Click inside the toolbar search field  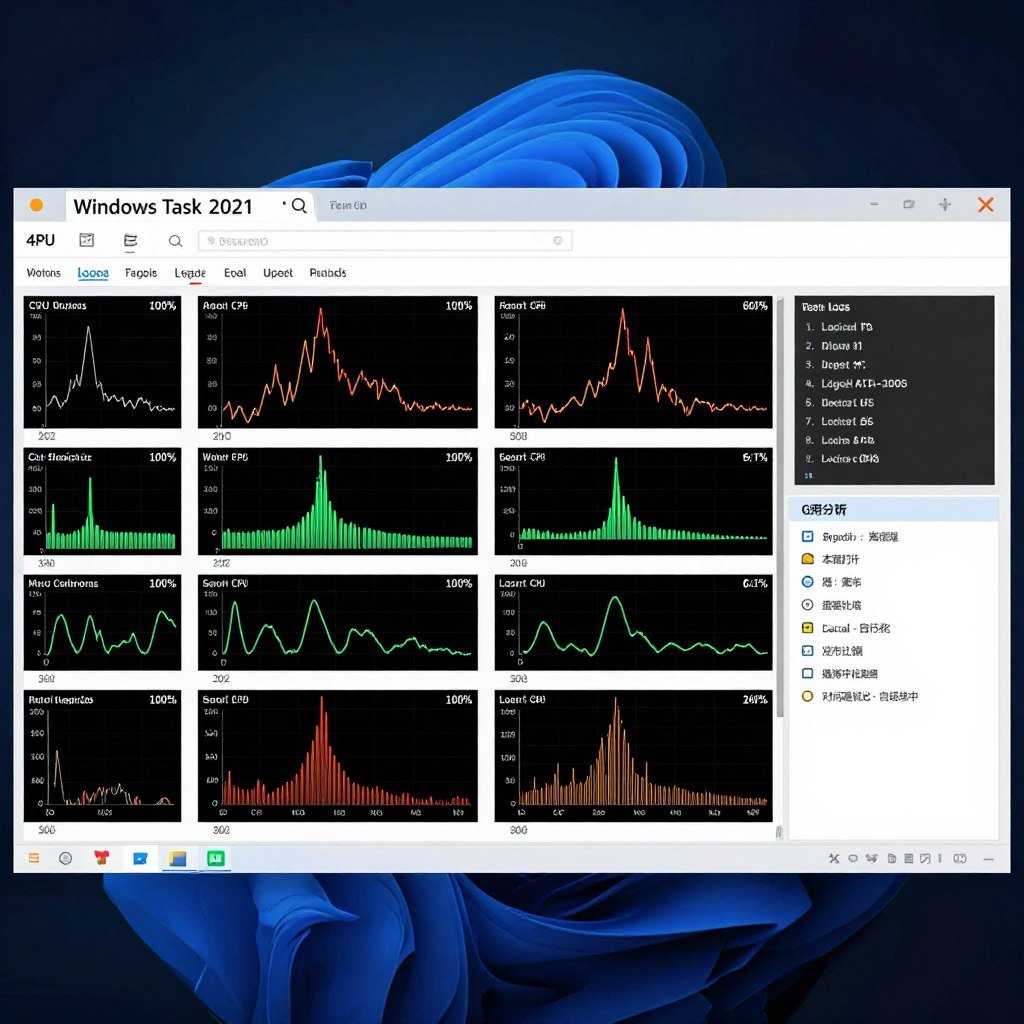pos(385,241)
